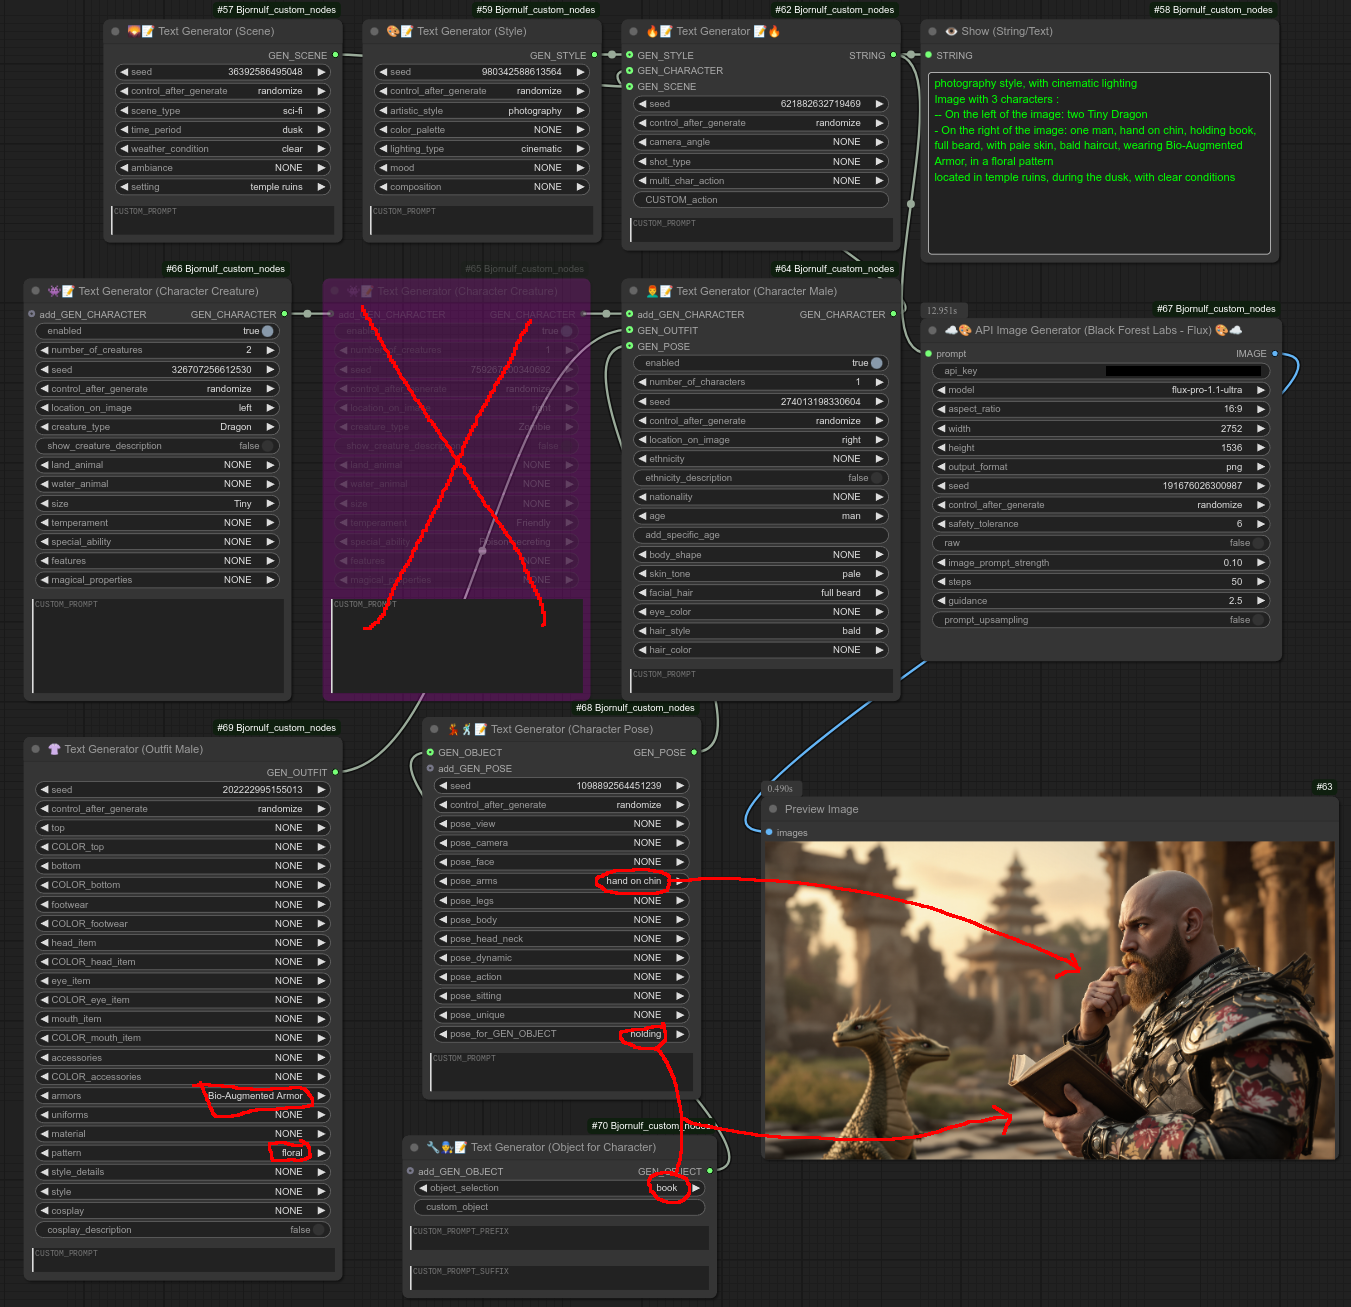Click the right arrow on the steps value

(x=1260, y=582)
